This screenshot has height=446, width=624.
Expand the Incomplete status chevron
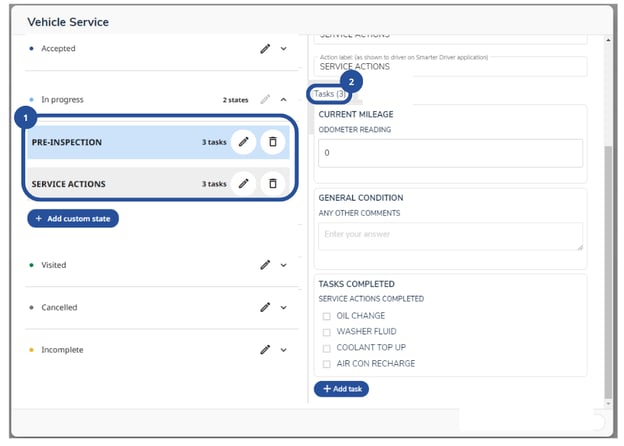point(283,350)
